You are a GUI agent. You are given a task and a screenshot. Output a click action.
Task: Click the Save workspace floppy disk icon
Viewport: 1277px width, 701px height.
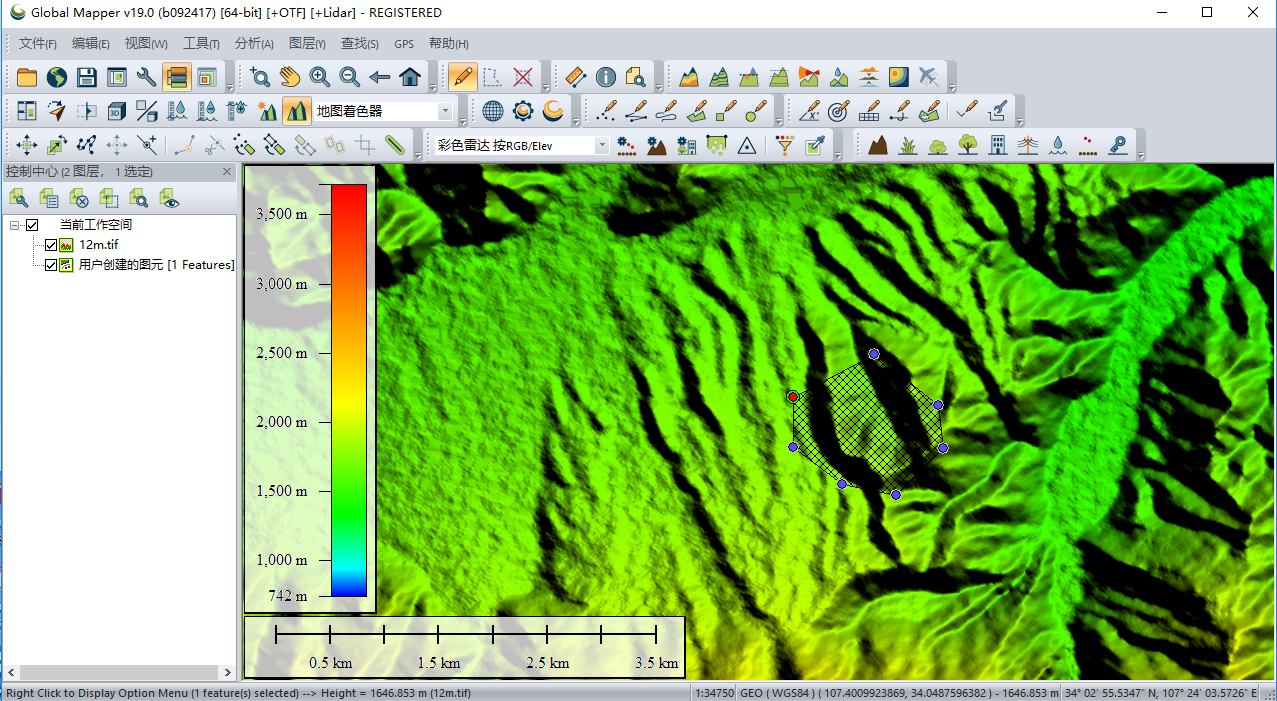coord(87,77)
